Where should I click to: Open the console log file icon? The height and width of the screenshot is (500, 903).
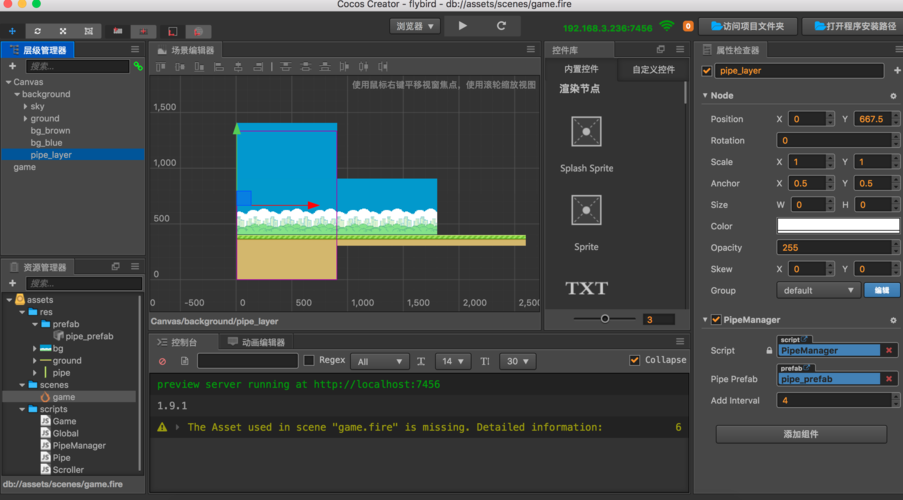coord(184,361)
